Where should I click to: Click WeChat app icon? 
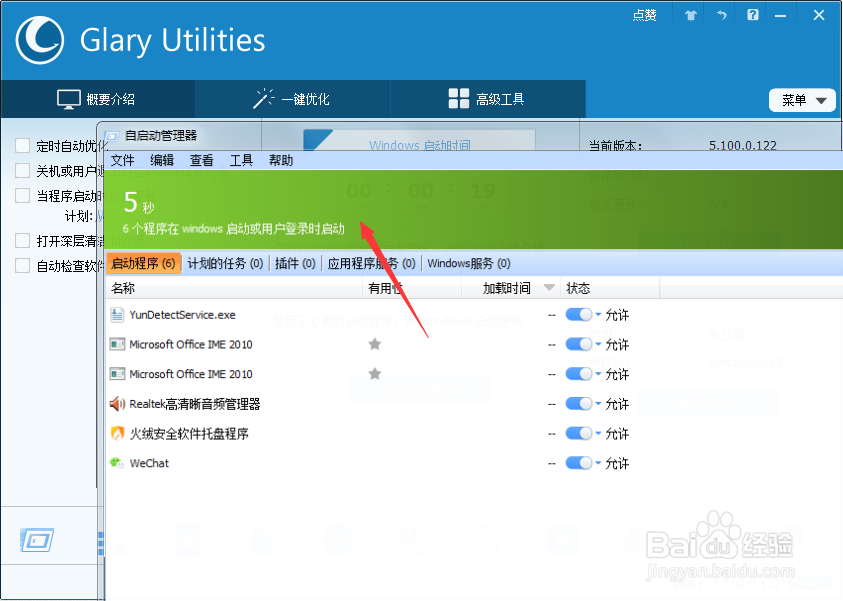pyautogui.click(x=117, y=462)
